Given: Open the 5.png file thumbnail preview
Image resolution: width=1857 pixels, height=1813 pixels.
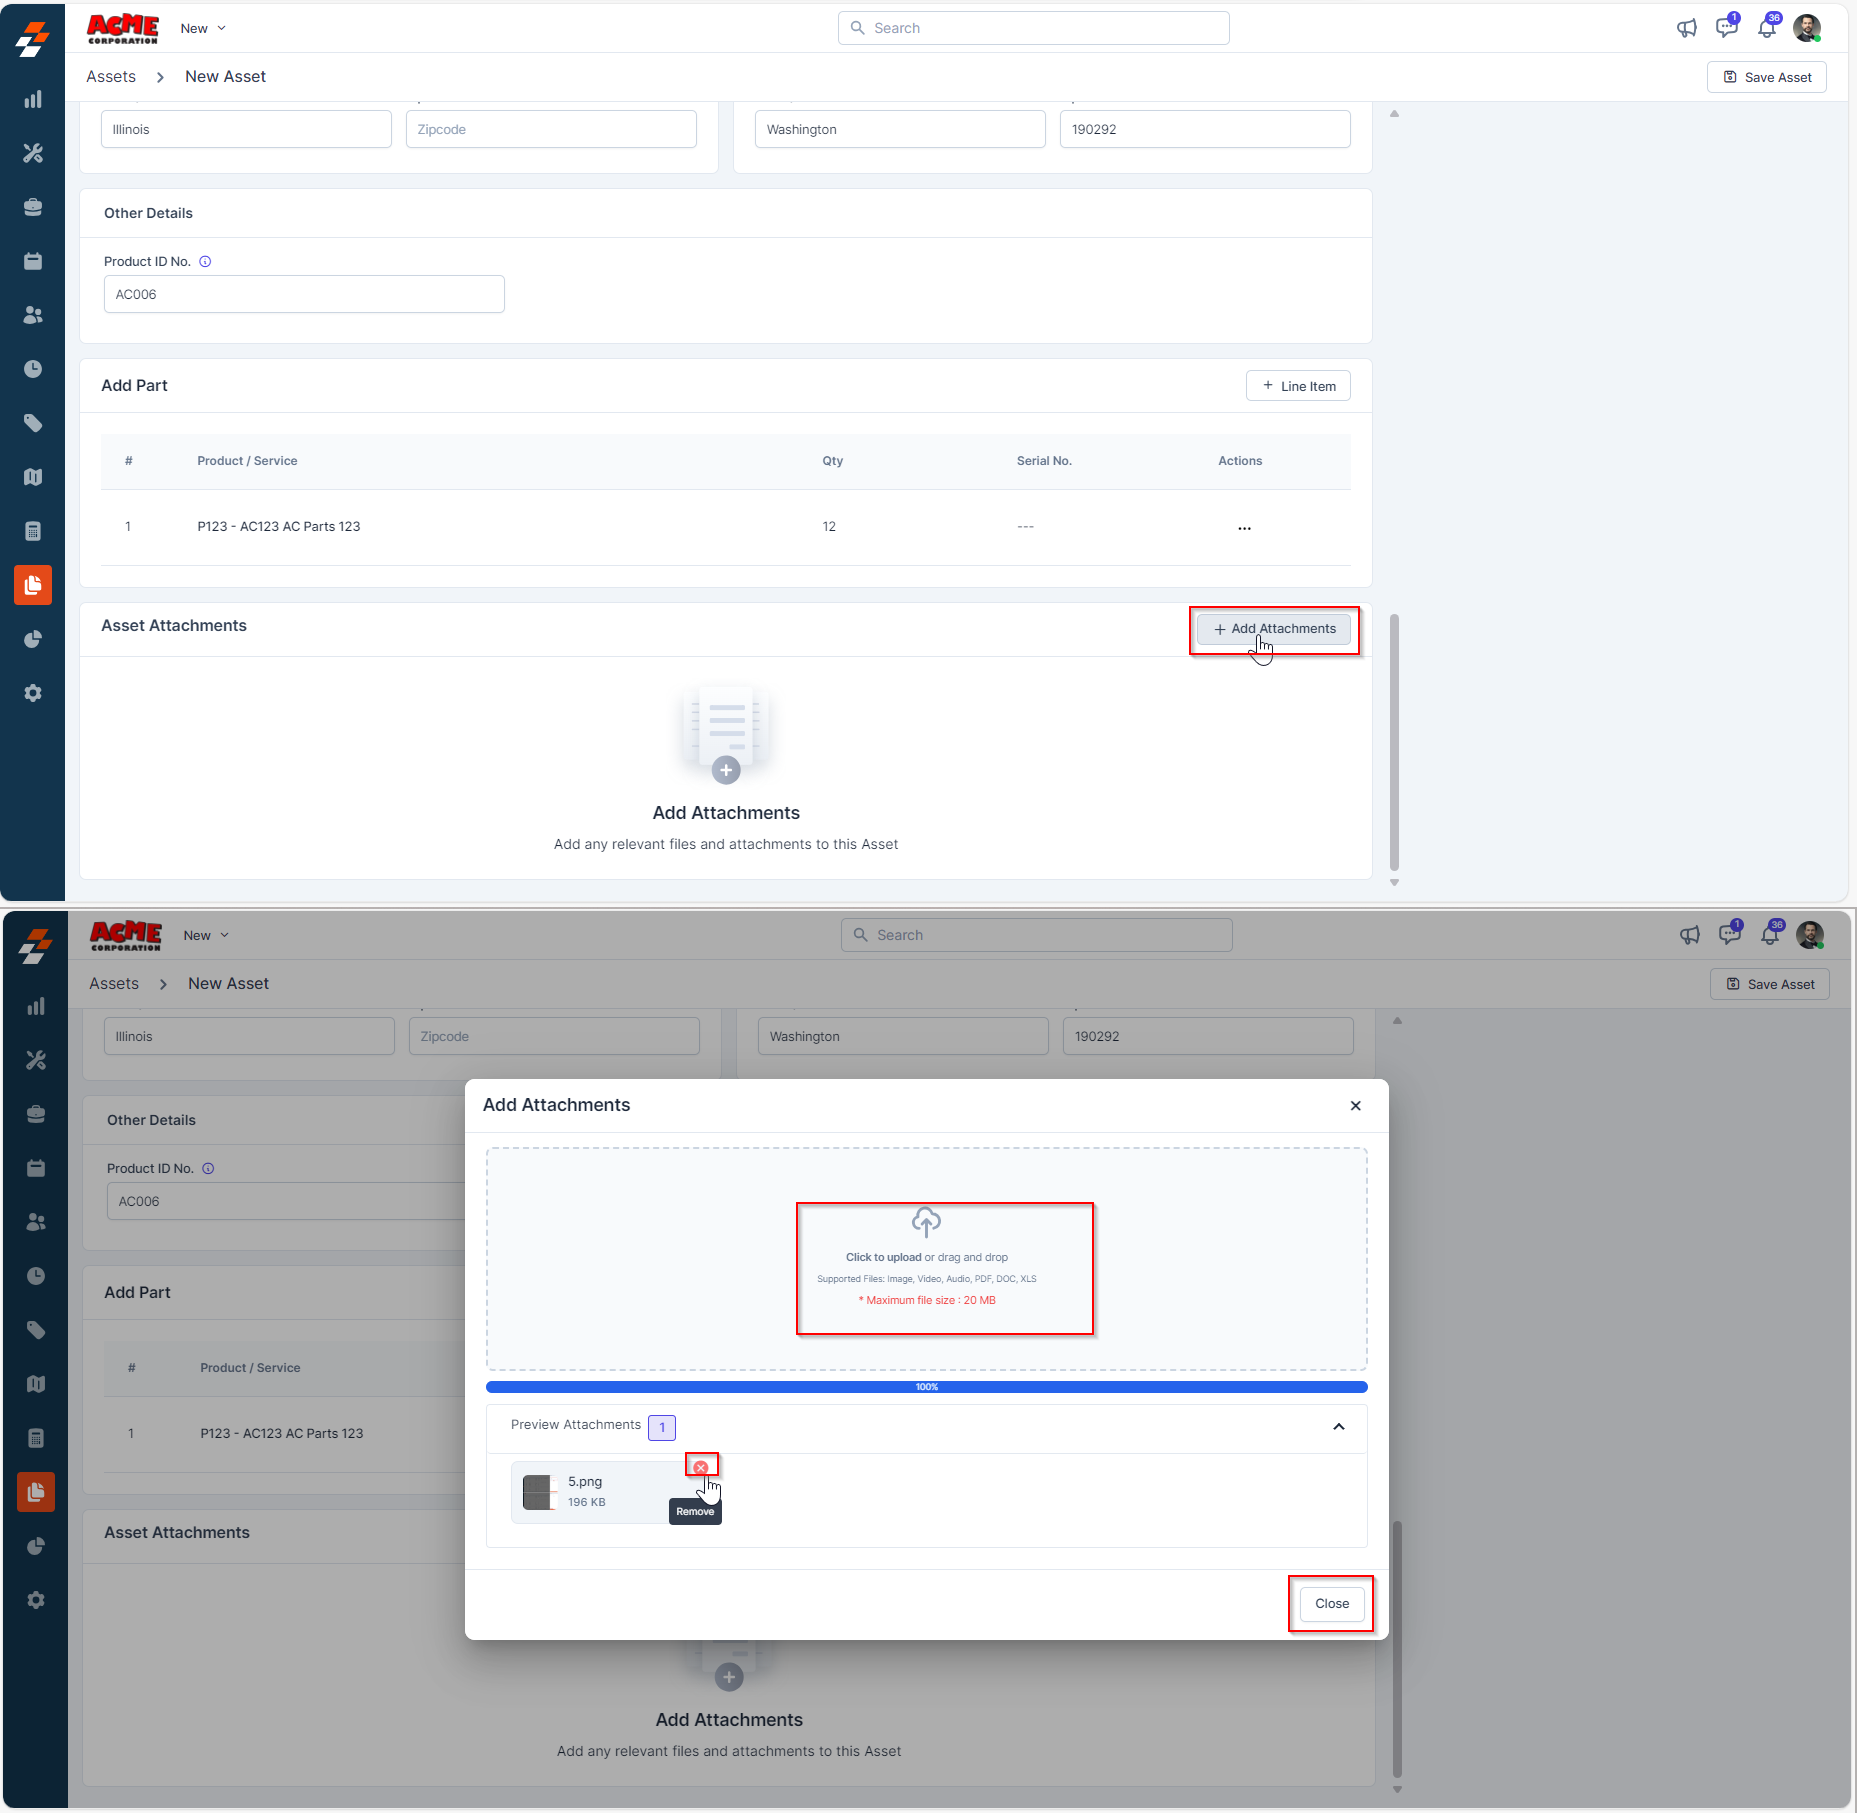Looking at the screenshot, I should (x=539, y=1492).
